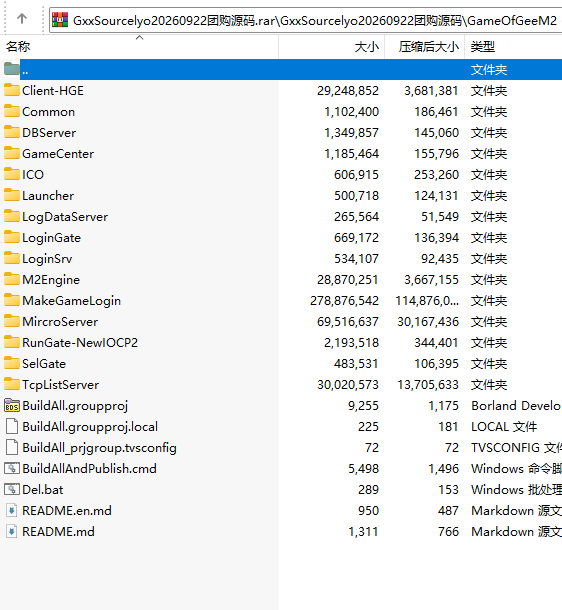
Task: Select the Launcher folder icon
Action: pyautogui.click(x=12, y=195)
